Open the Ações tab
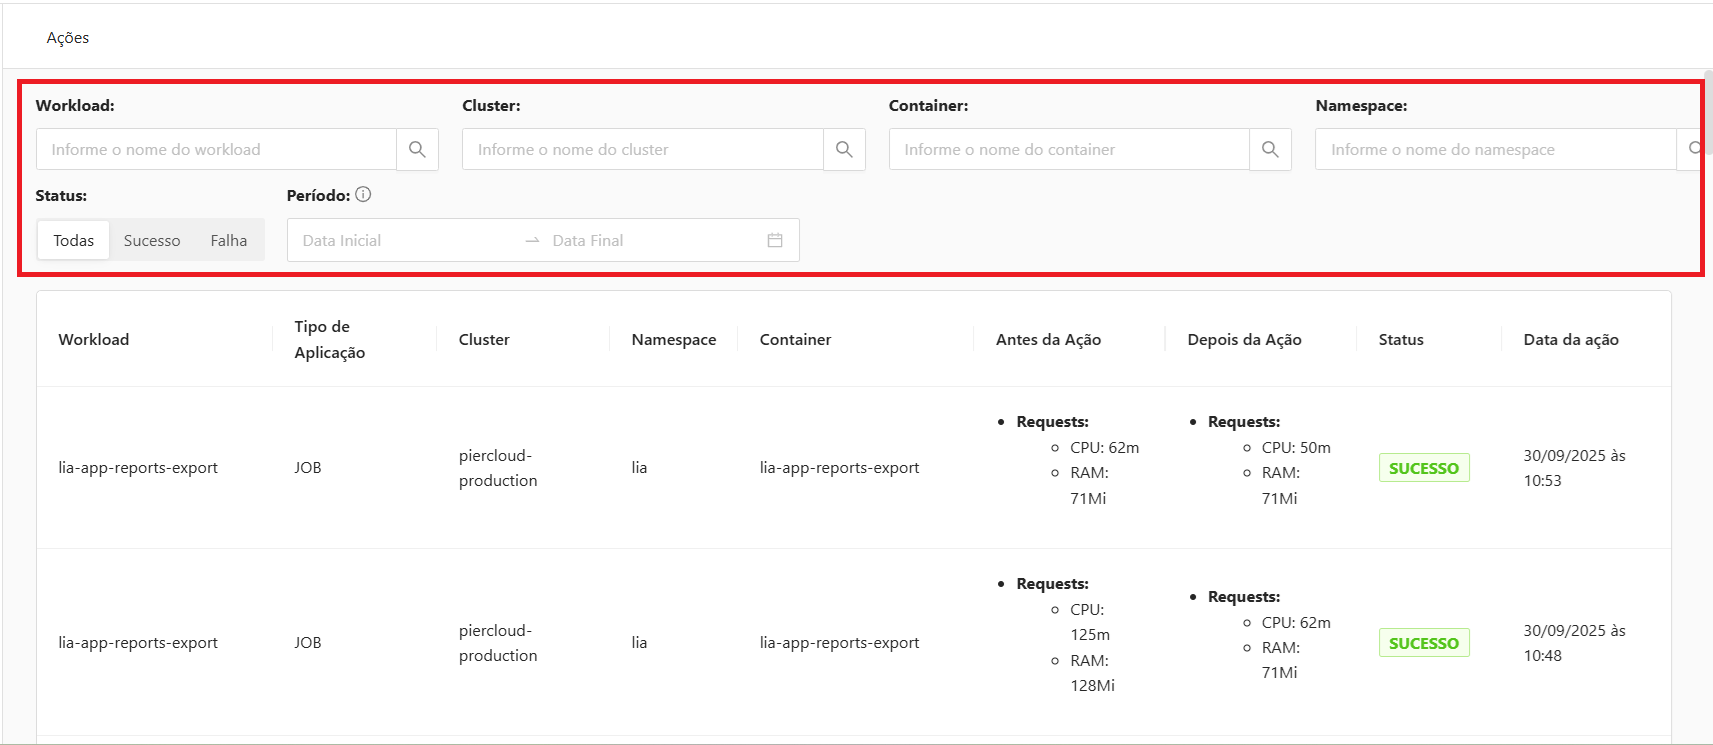Viewport: 1713px width, 745px height. click(x=68, y=38)
